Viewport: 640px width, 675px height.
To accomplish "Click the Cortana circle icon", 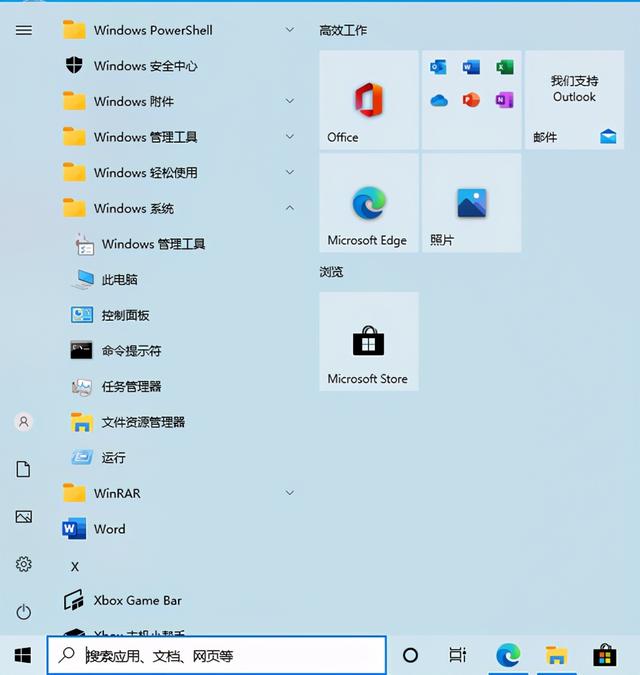I will coord(410,656).
